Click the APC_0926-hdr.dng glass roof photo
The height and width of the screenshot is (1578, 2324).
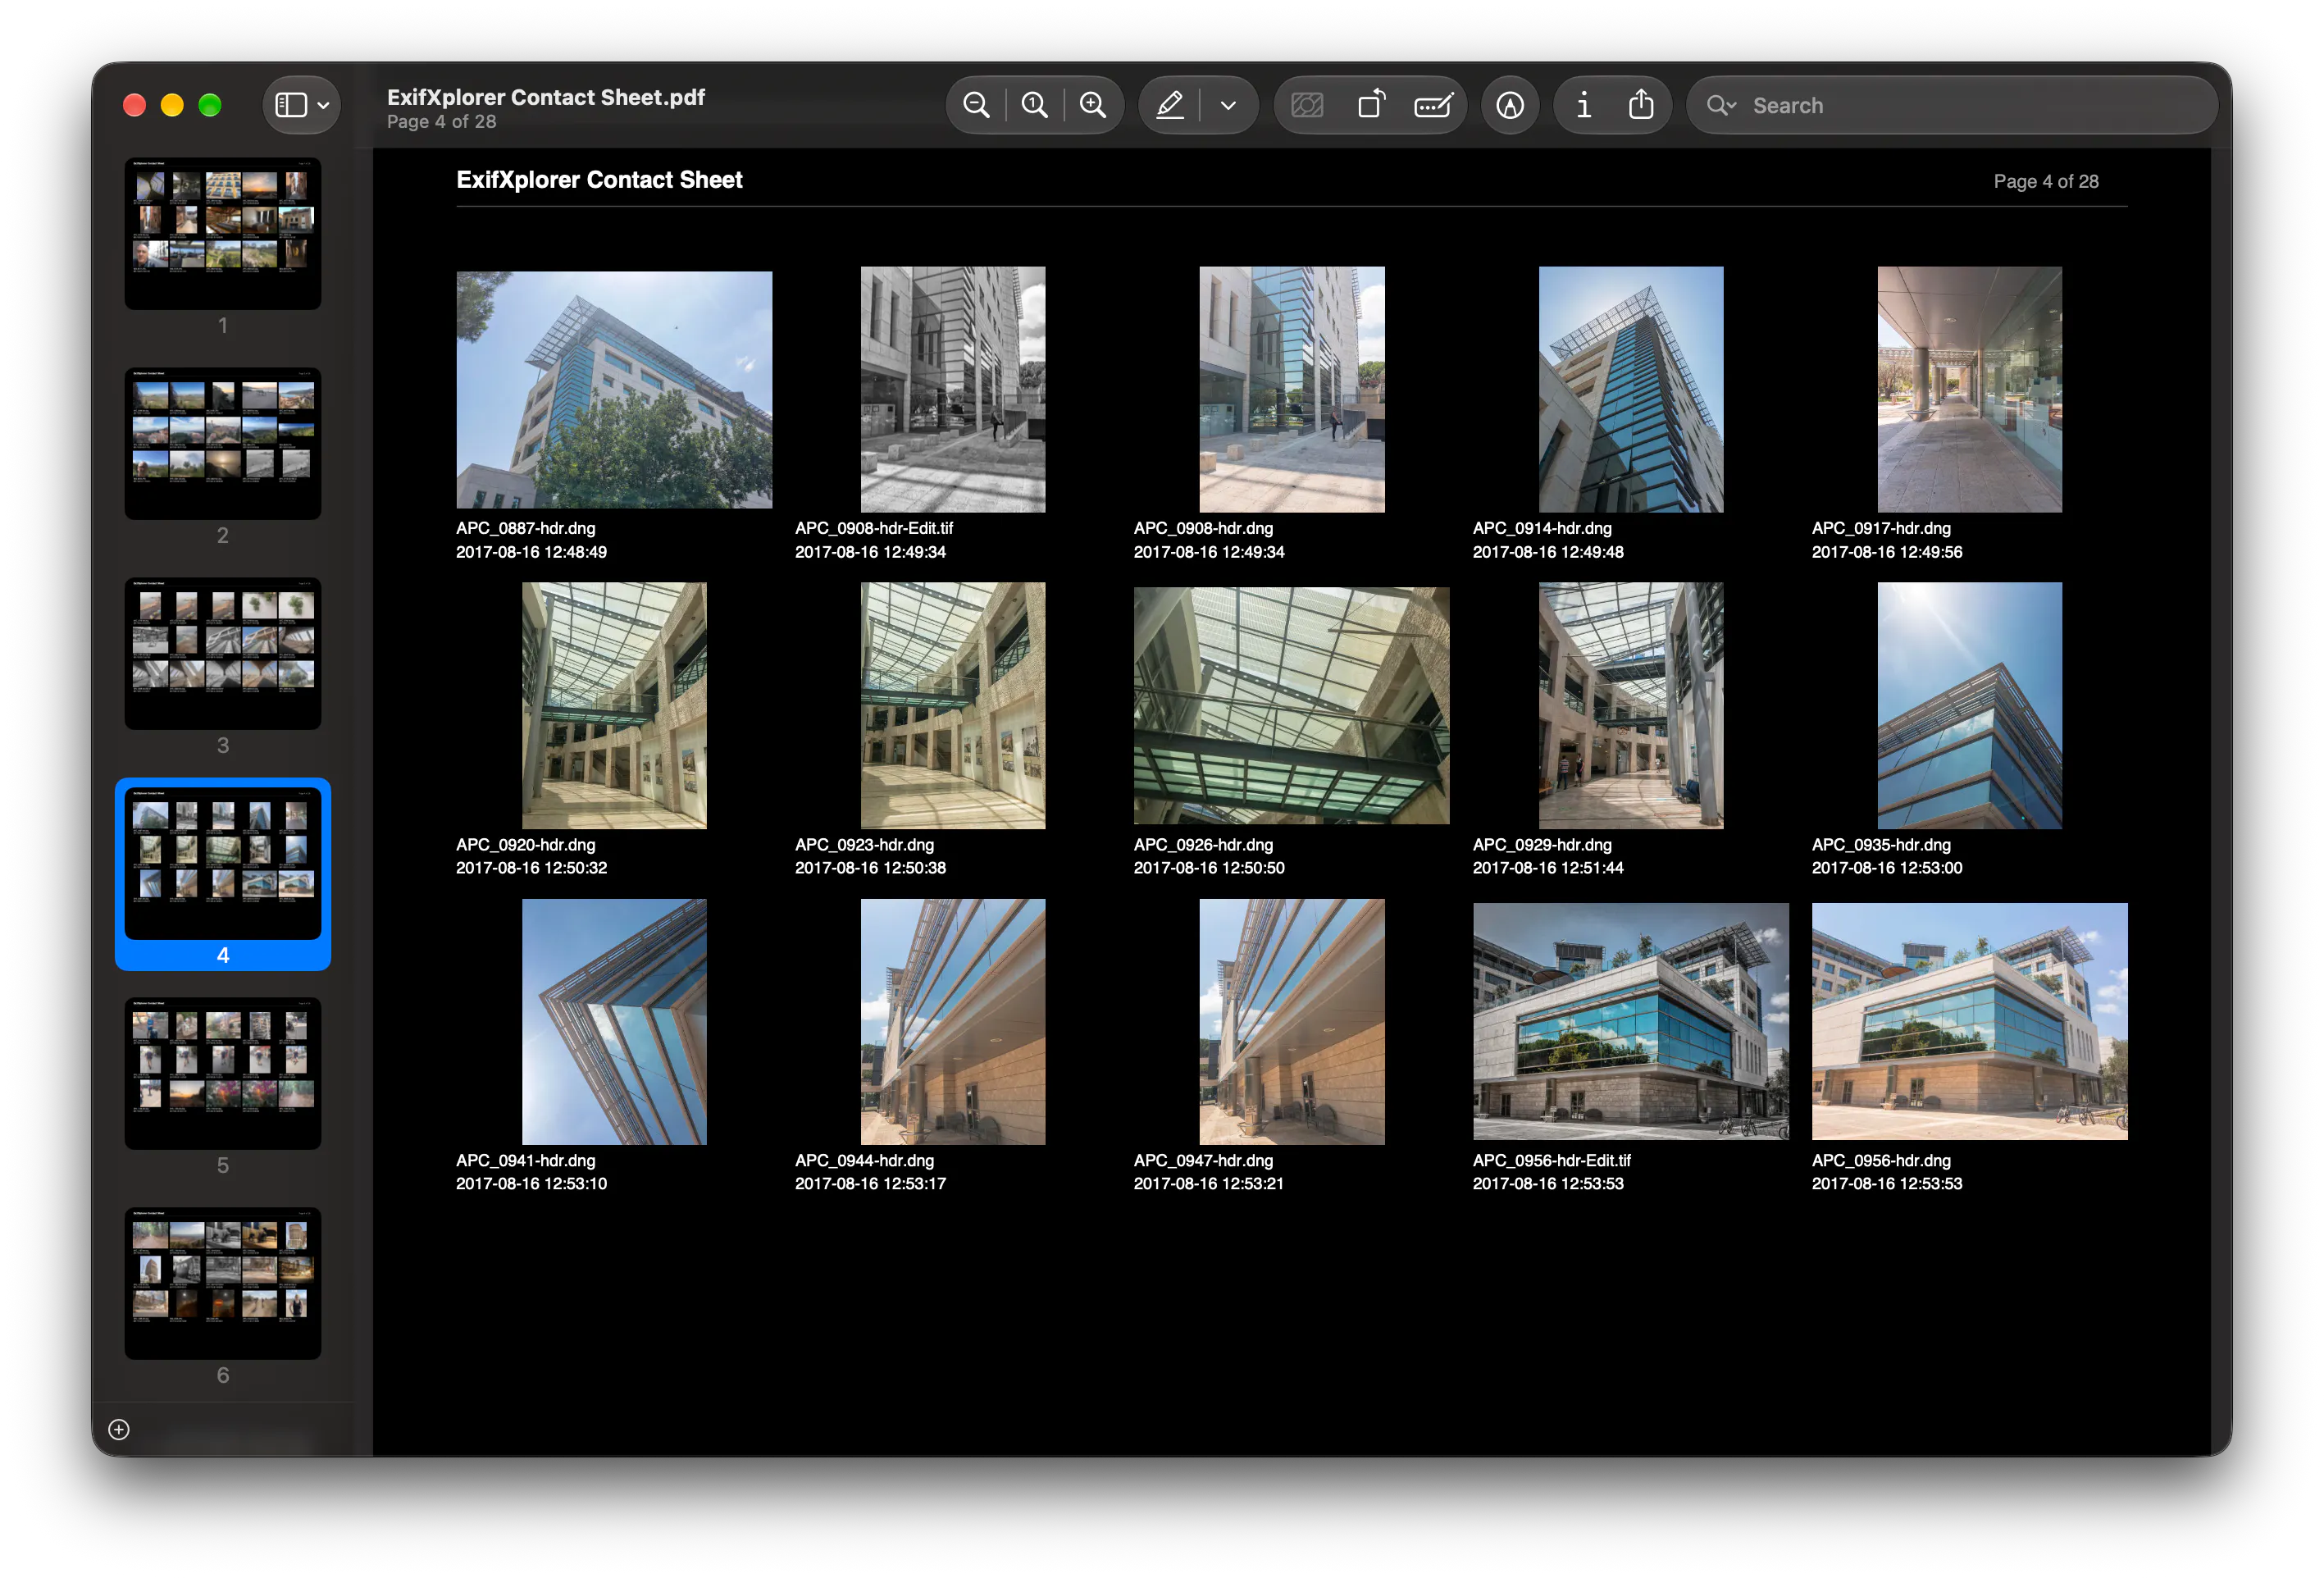[1292, 705]
